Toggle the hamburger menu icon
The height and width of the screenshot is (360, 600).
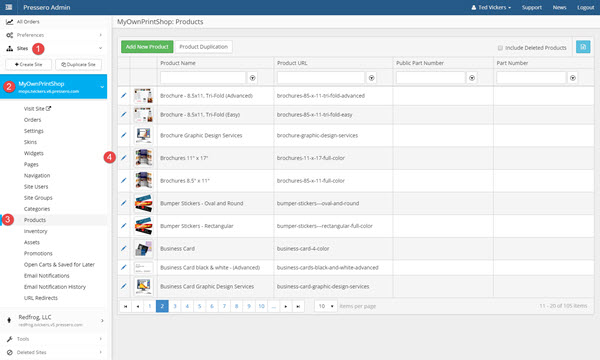(x=8, y=7)
